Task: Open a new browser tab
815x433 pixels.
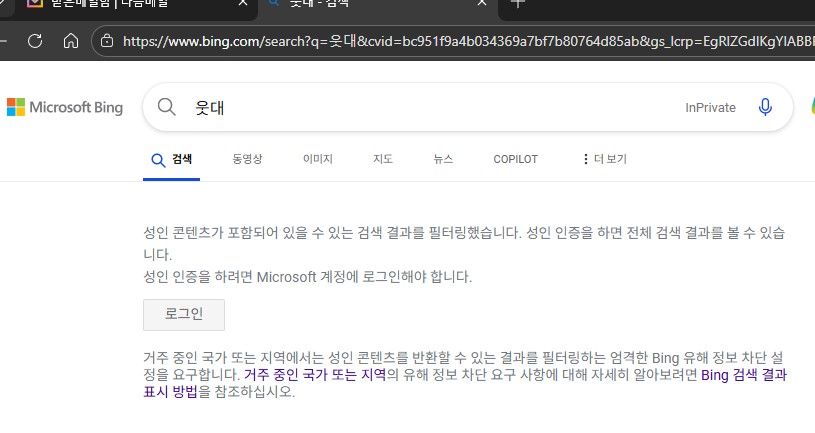Action: coord(517,3)
